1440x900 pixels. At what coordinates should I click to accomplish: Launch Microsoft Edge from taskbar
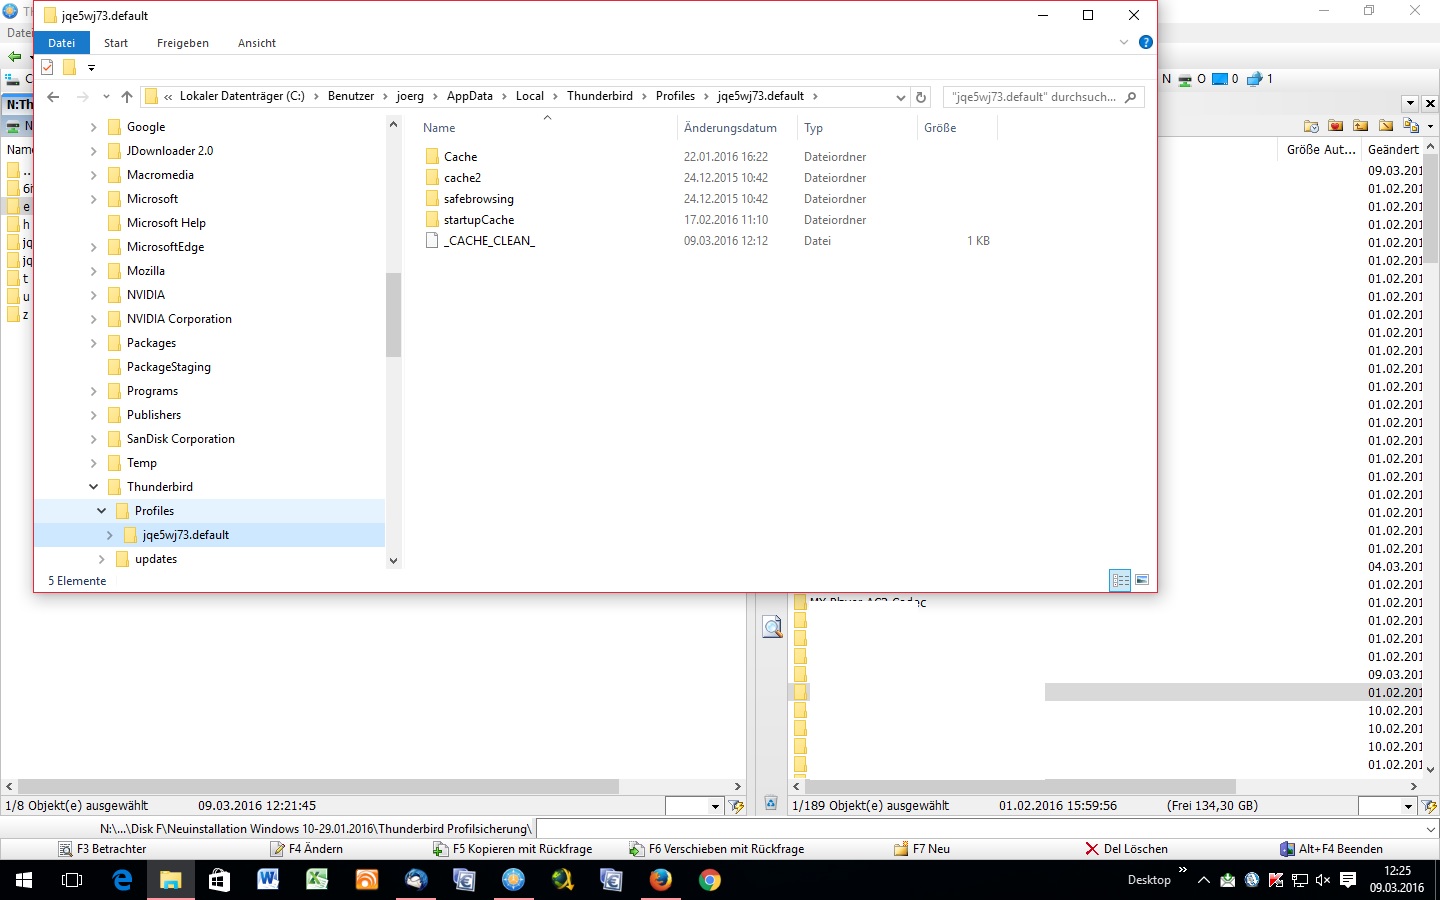(122, 880)
